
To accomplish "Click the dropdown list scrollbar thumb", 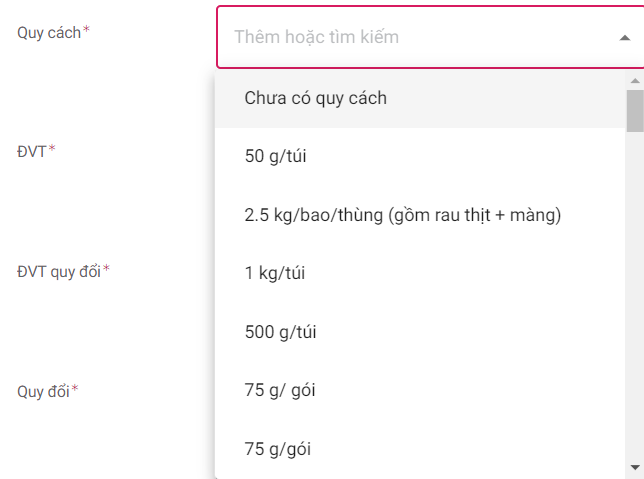I will click(634, 110).
